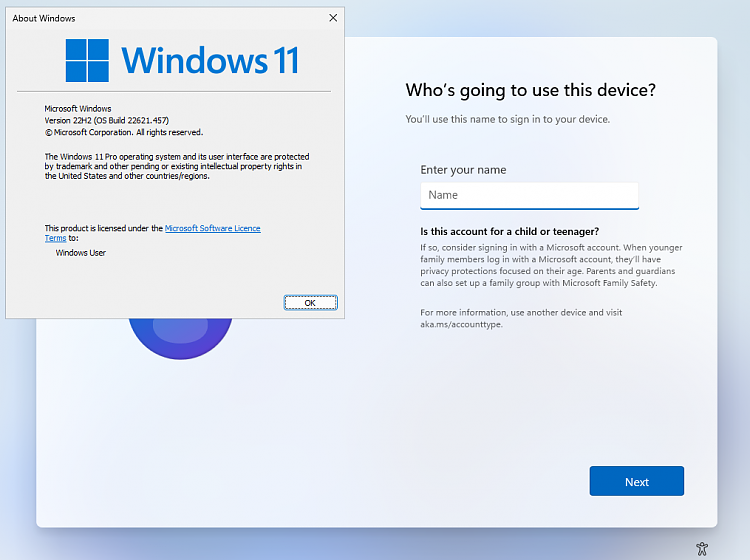Click the 'Microsoft Windows' text line
This screenshot has height=560, width=750.
(x=78, y=109)
